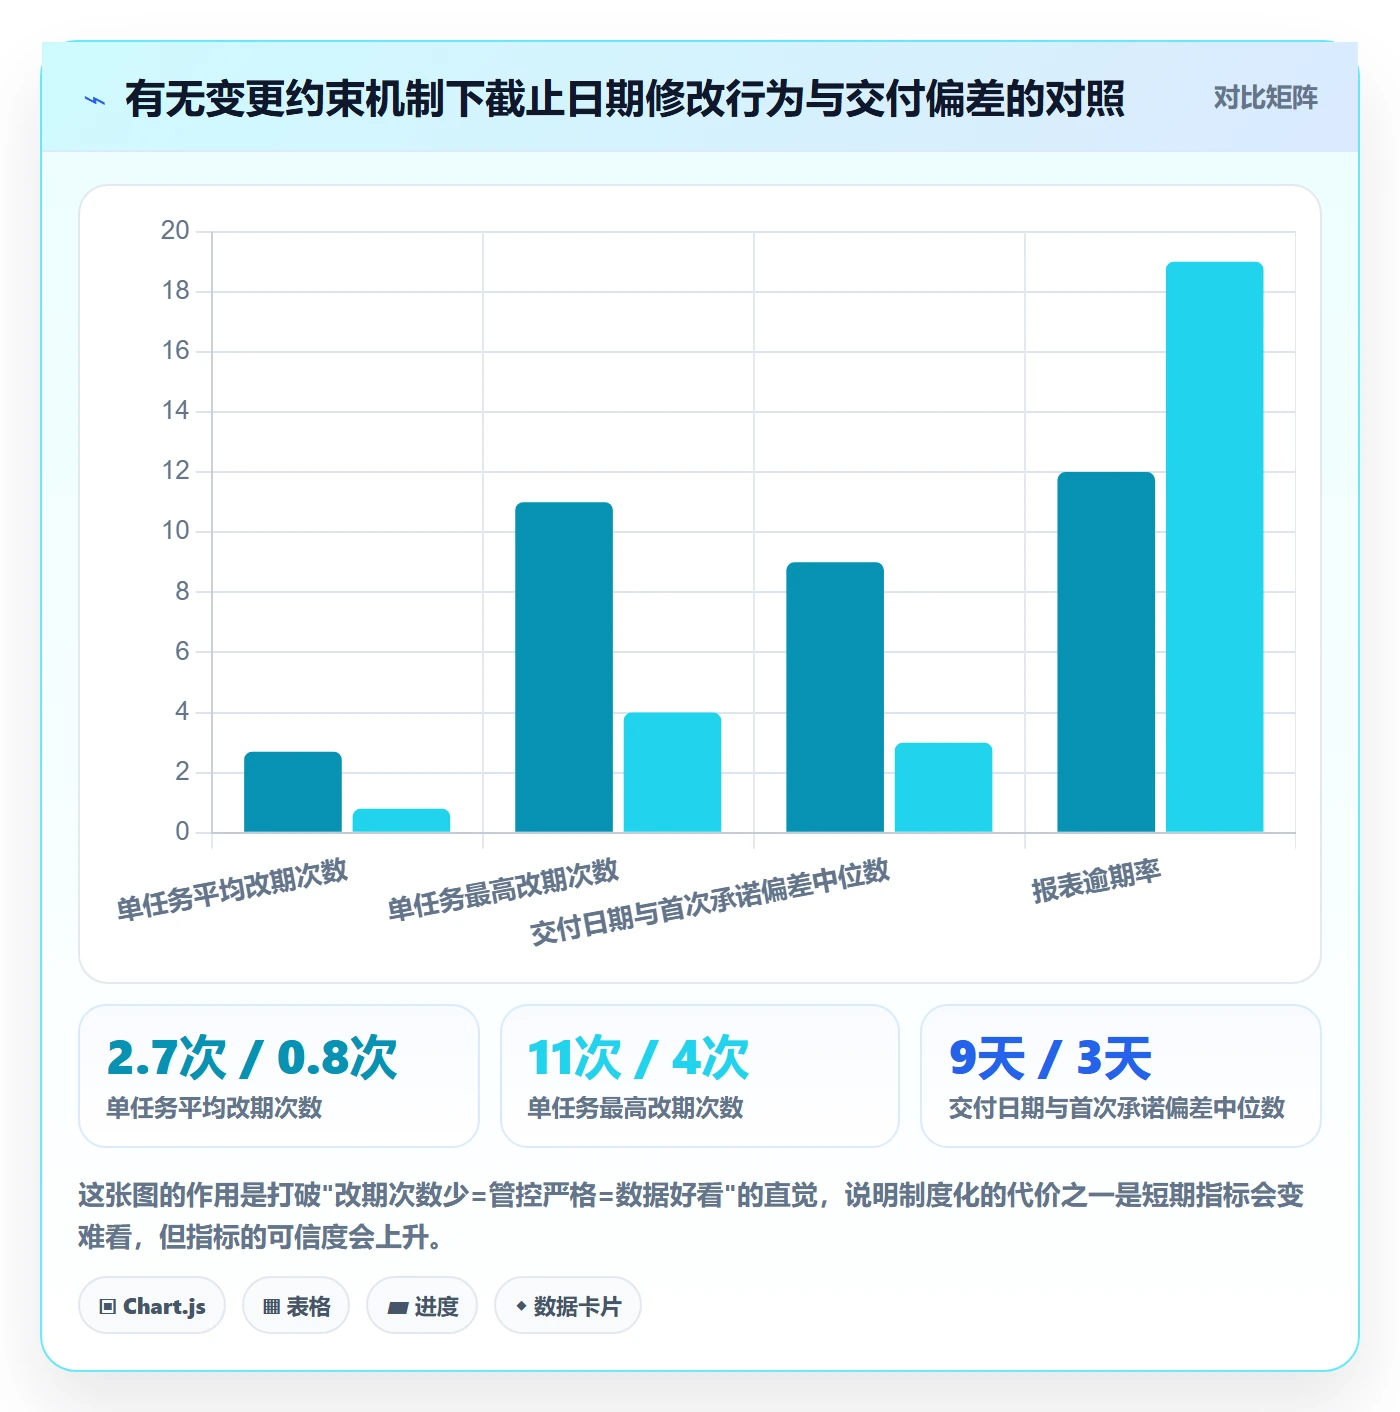The width and height of the screenshot is (1400, 1412).
Task: Click the 单任务最高改期次数 x-axis label
Action: coord(503,889)
